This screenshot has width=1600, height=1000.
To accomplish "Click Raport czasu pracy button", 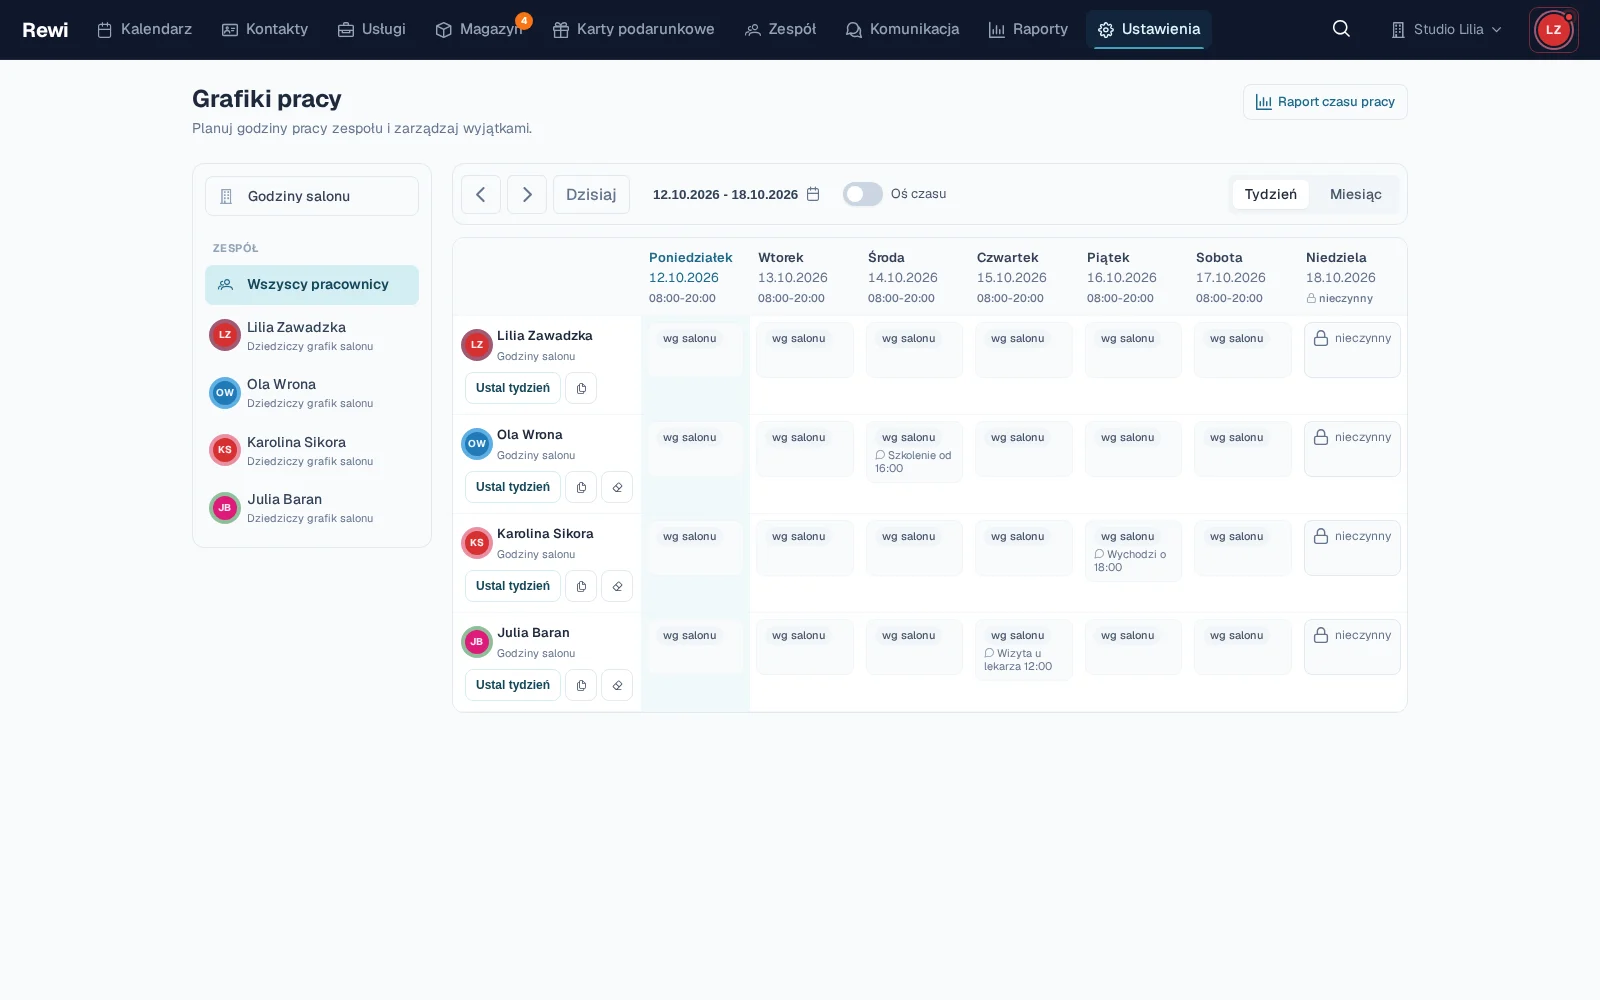I will pyautogui.click(x=1325, y=102).
